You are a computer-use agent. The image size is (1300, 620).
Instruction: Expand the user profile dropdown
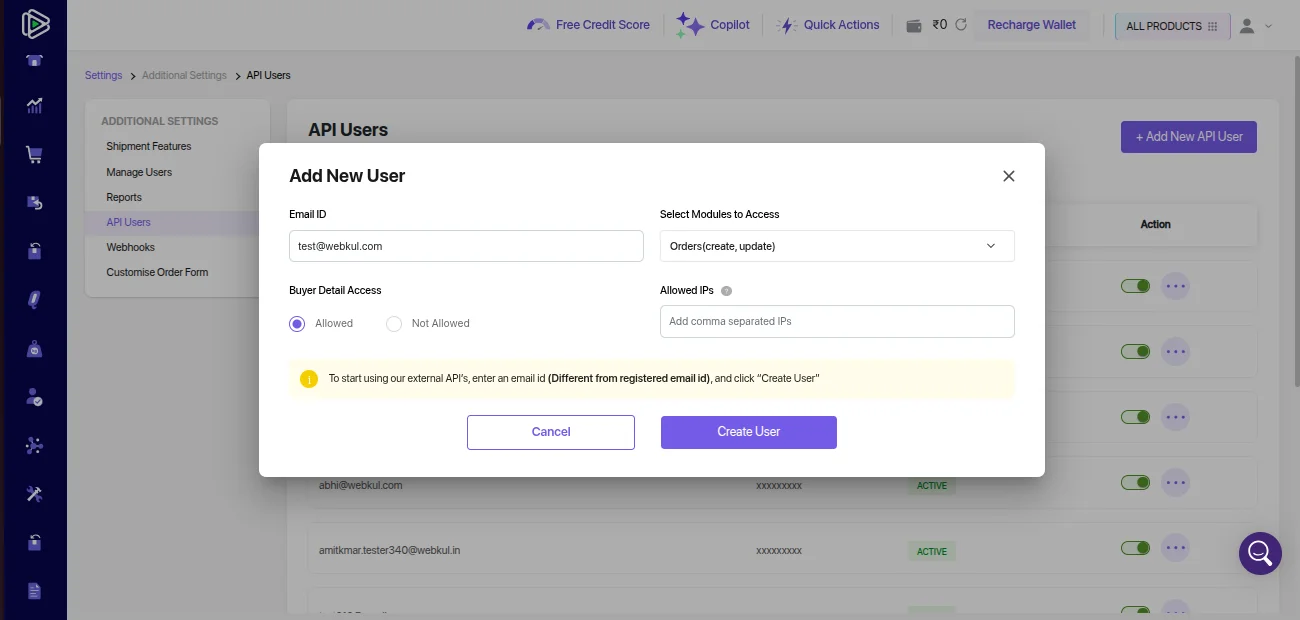1254,26
